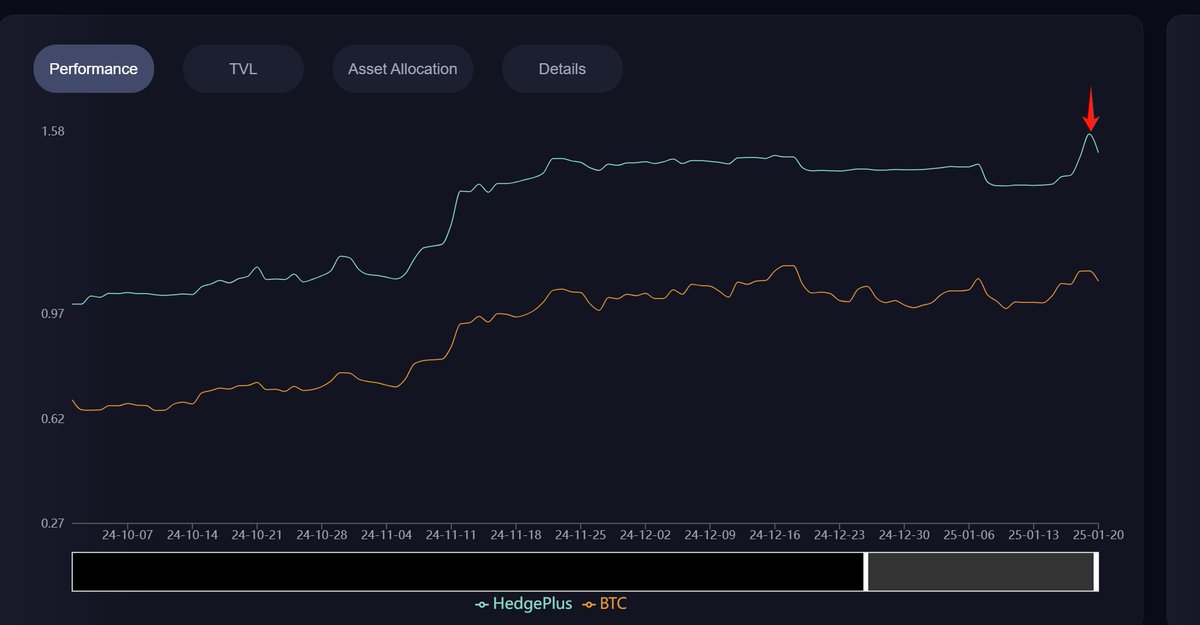
Task: Switch to the TVL tab
Action: click(242, 68)
